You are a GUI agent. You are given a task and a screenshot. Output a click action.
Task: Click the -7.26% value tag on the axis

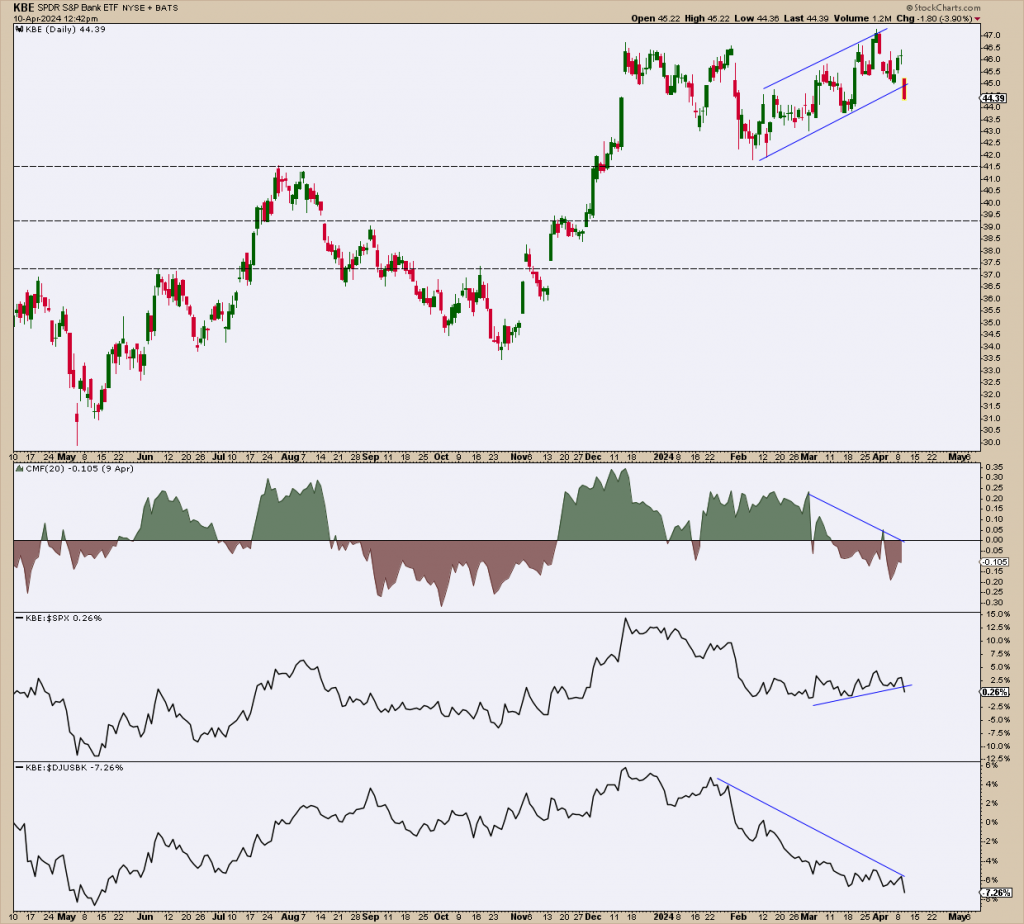point(996,893)
